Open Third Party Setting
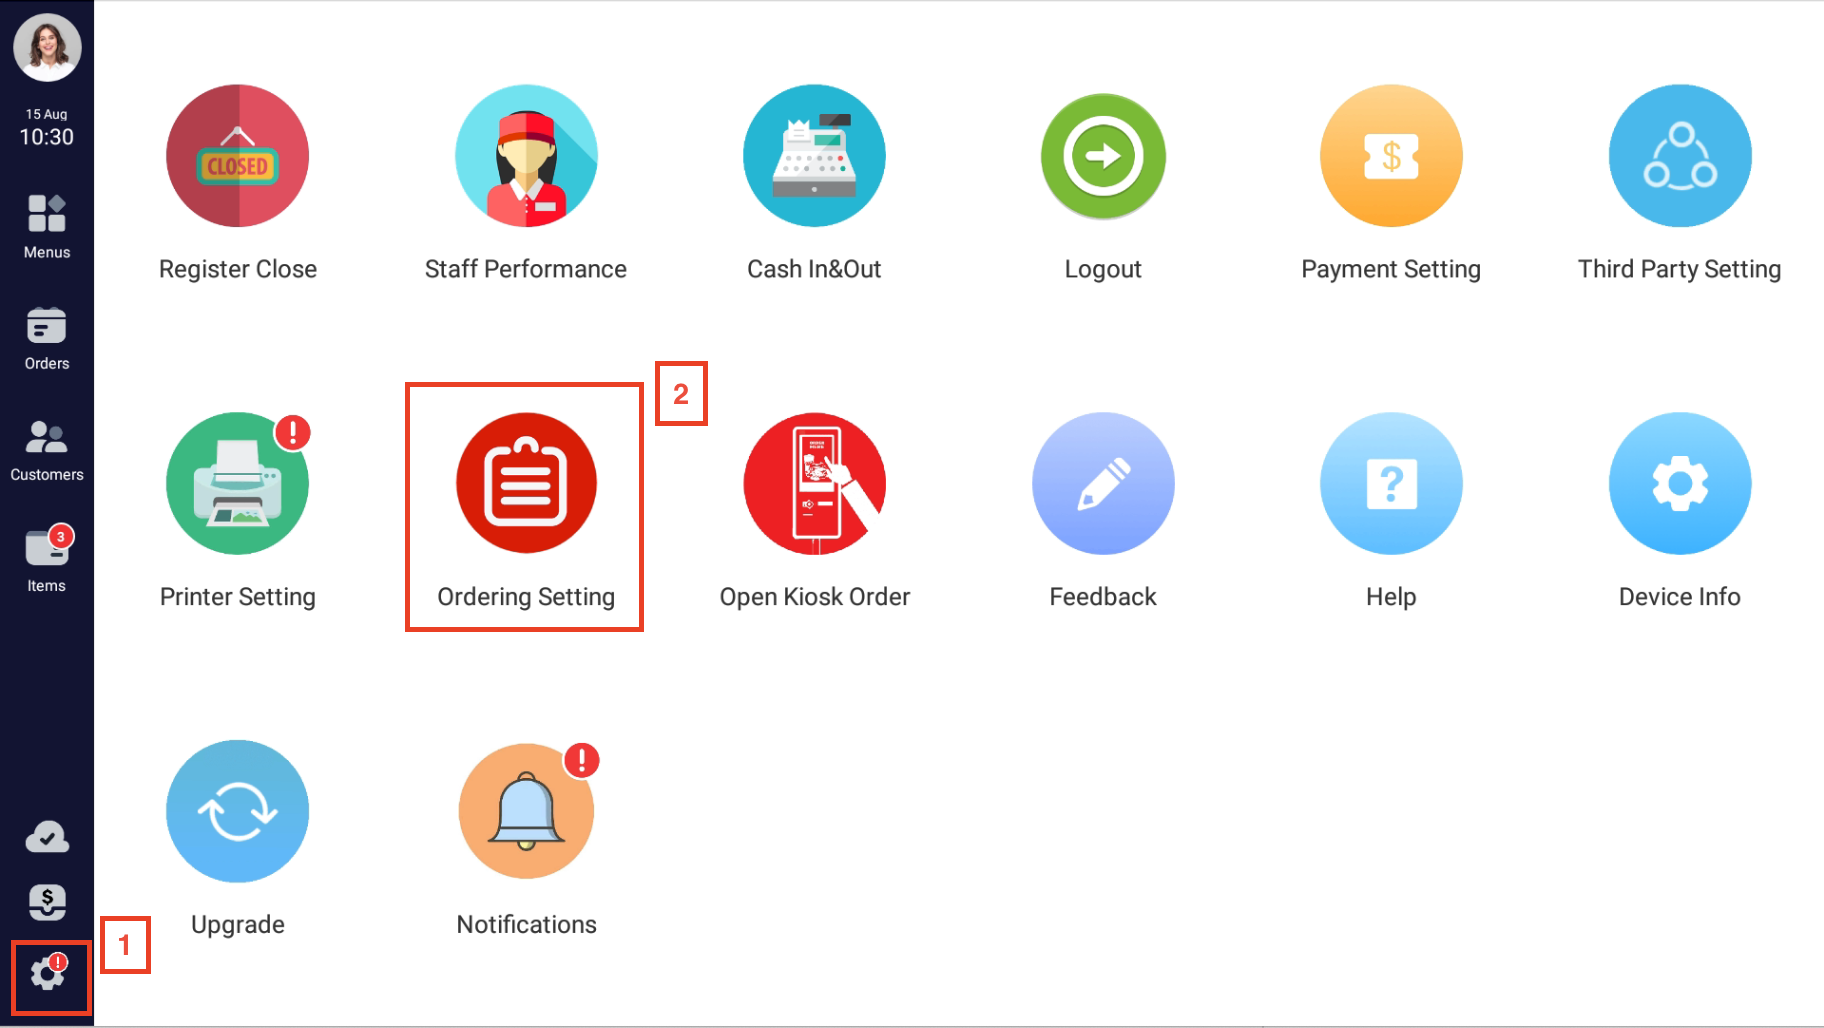The height and width of the screenshot is (1028, 1824). pyautogui.click(x=1680, y=156)
